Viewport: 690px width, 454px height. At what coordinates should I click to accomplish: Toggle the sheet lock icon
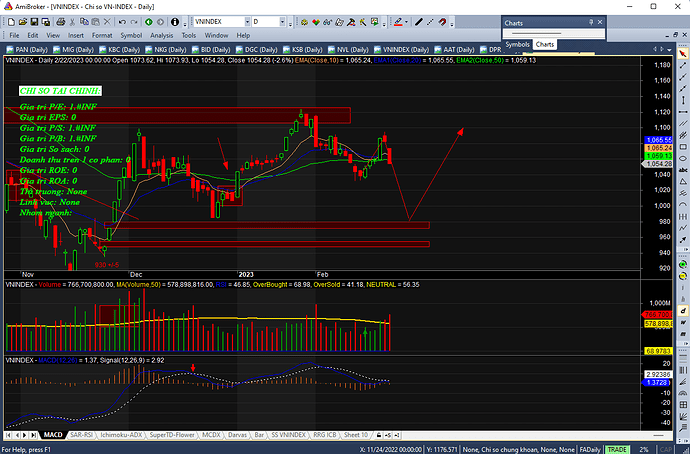[379, 435]
